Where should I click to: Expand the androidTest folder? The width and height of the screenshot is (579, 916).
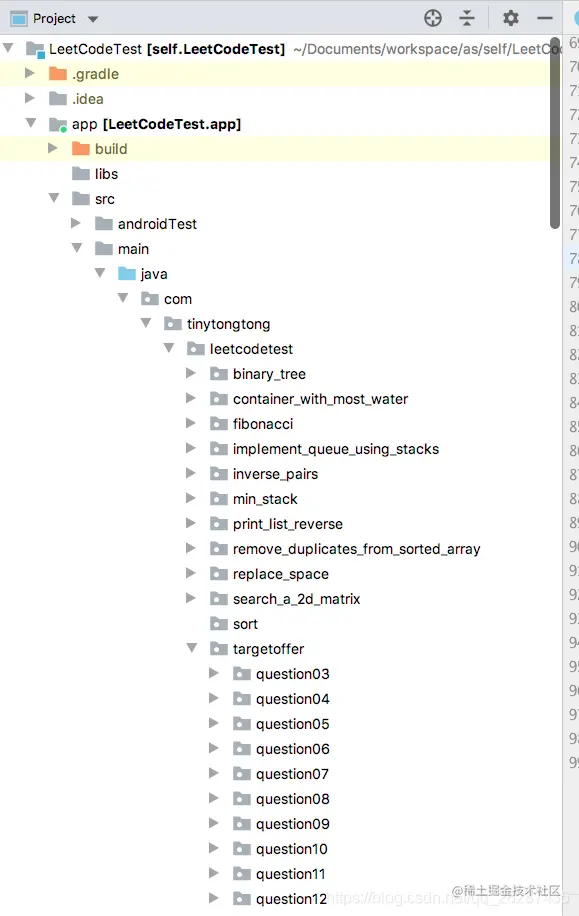coord(75,223)
